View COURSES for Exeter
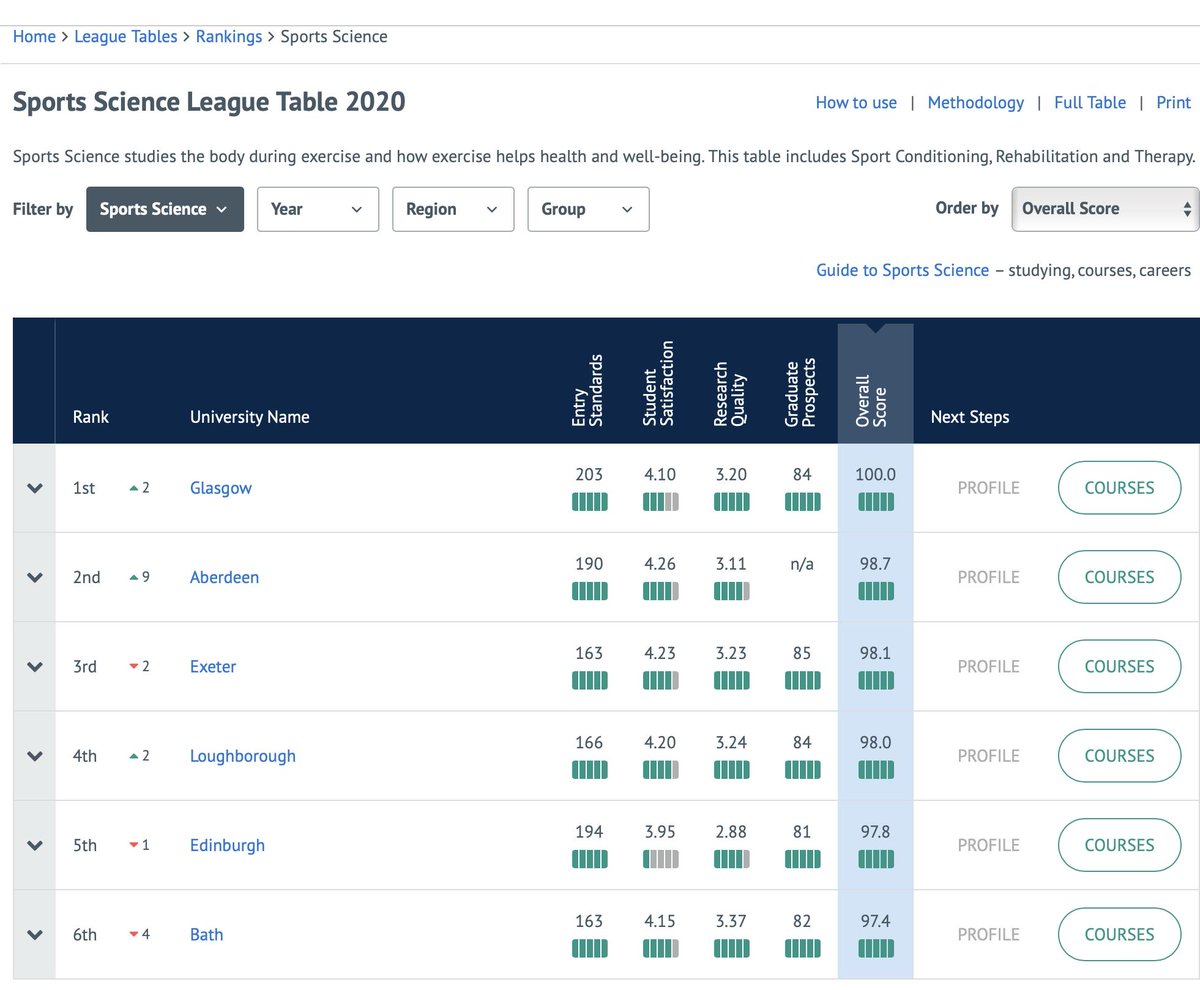This screenshot has height=990, width=1200. click(x=1119, y=666)
